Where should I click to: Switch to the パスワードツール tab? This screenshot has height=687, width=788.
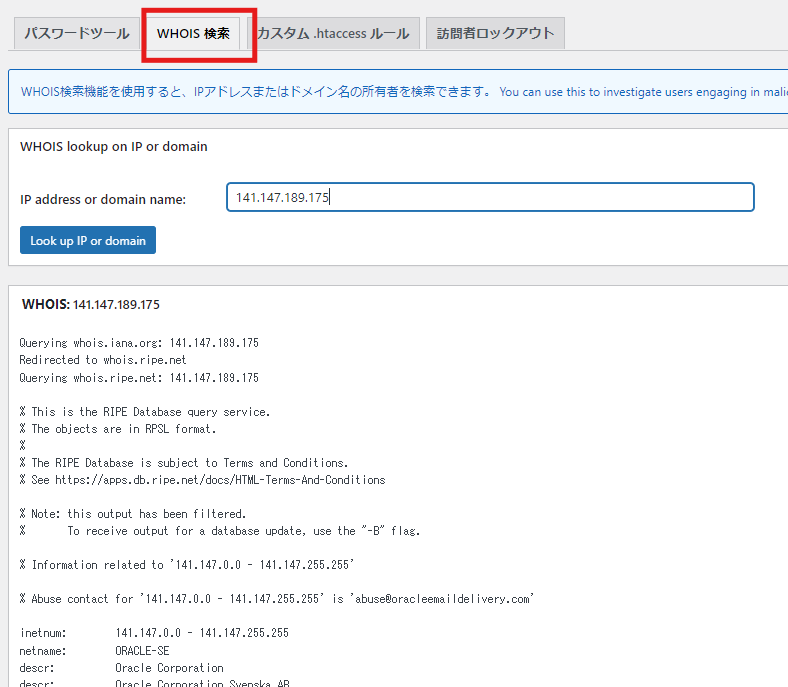(x=76, y=33)
